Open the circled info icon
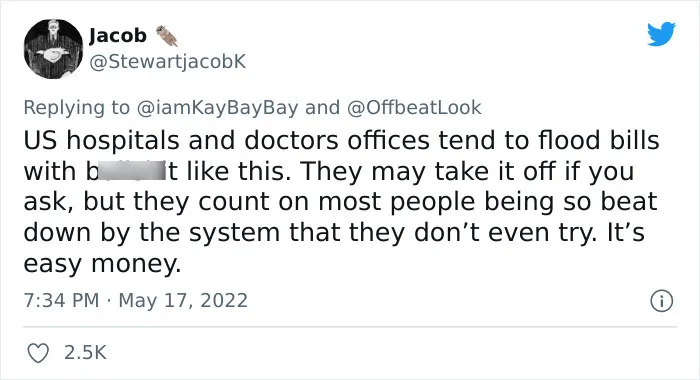This screenshot has height=380, width=700. pyautogui.click(x=661, y=301)
